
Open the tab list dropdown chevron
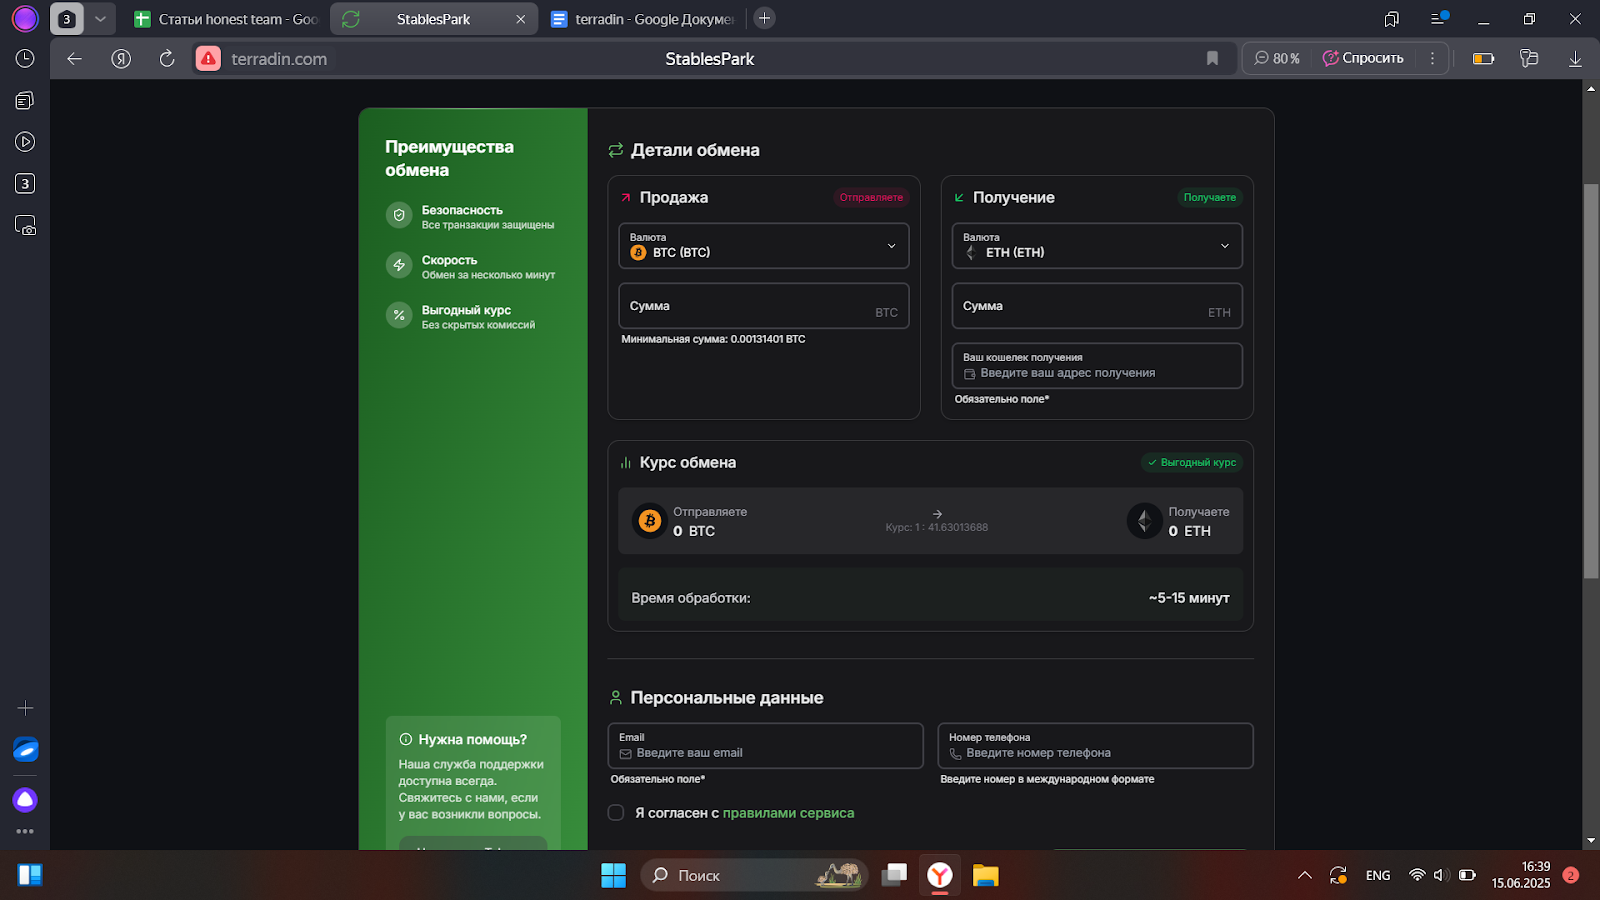click(100, 19)
